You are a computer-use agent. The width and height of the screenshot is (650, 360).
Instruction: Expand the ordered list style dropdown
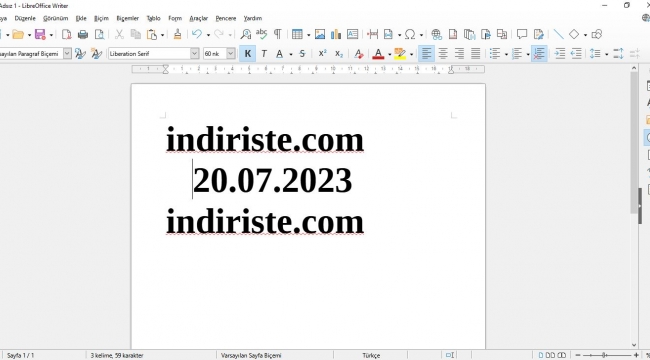point(528,54)
